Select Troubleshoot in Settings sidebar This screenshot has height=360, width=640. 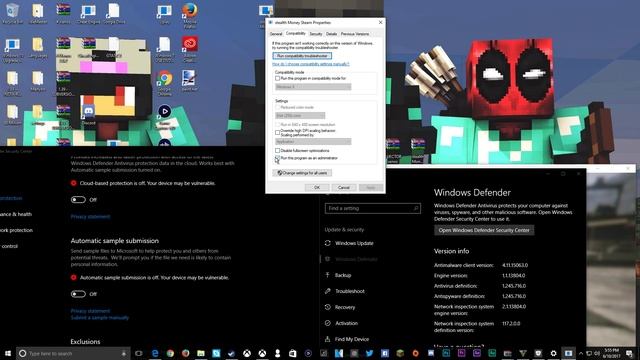350,291
